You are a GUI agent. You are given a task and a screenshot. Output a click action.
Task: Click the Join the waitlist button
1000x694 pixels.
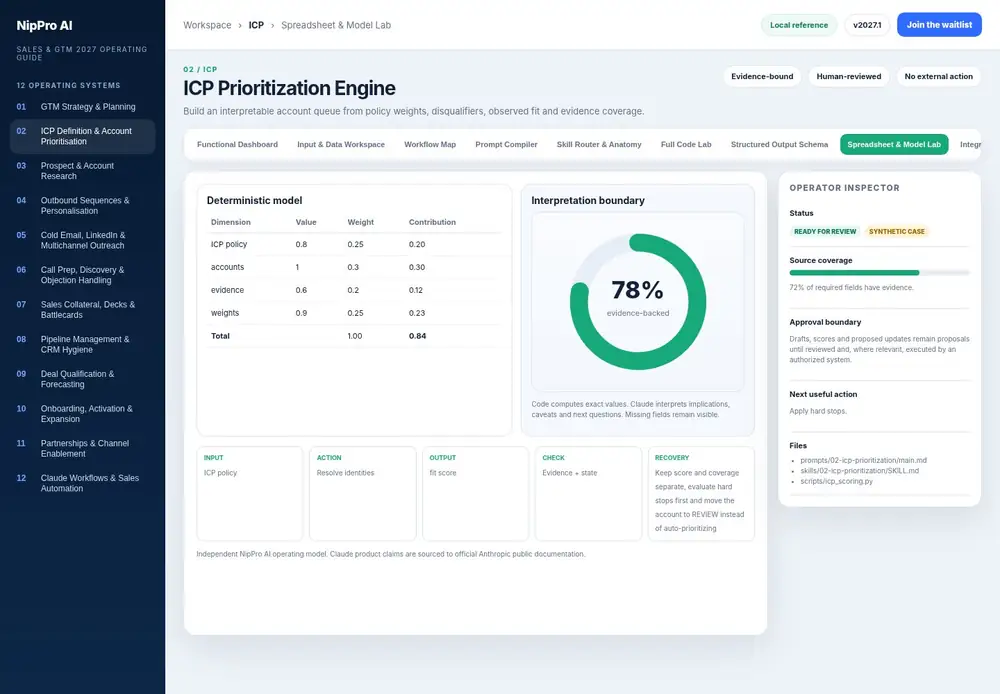tap(939, 25)
